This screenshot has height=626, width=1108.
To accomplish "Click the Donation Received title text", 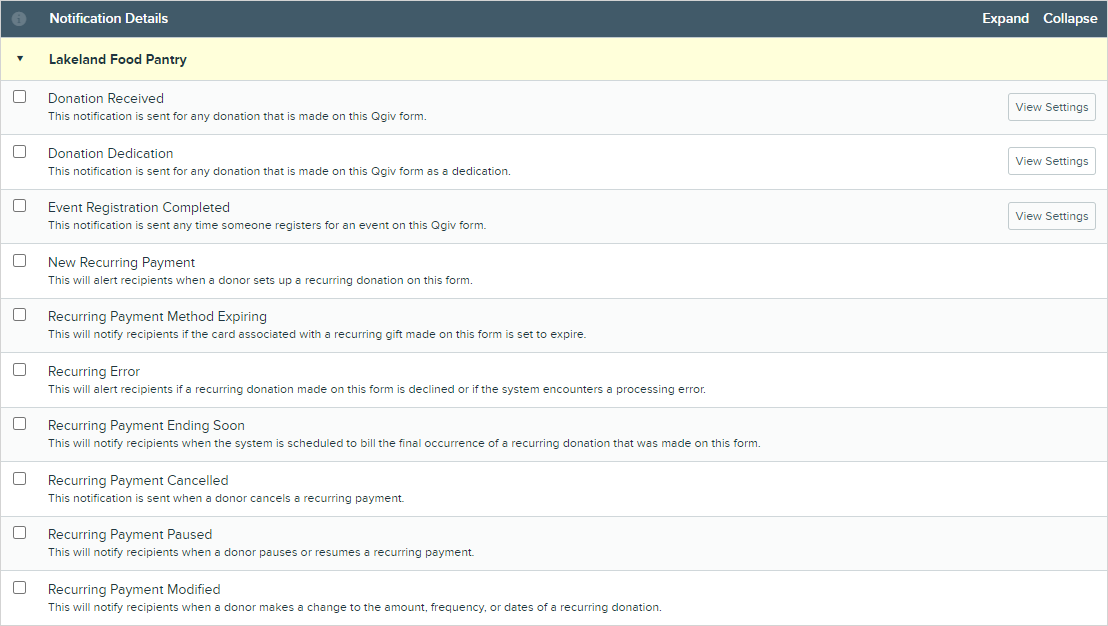I will [106, 98].
